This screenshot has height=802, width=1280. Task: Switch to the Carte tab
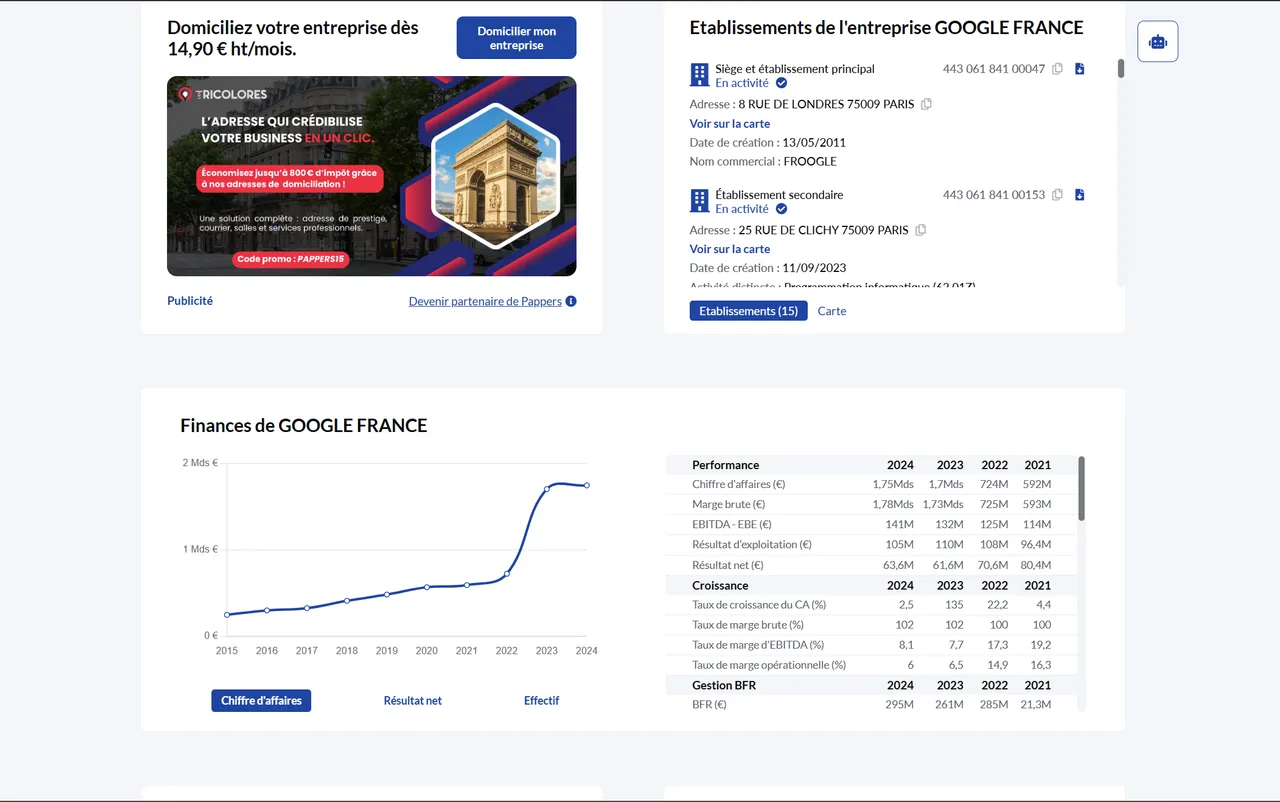click(832, 311)
